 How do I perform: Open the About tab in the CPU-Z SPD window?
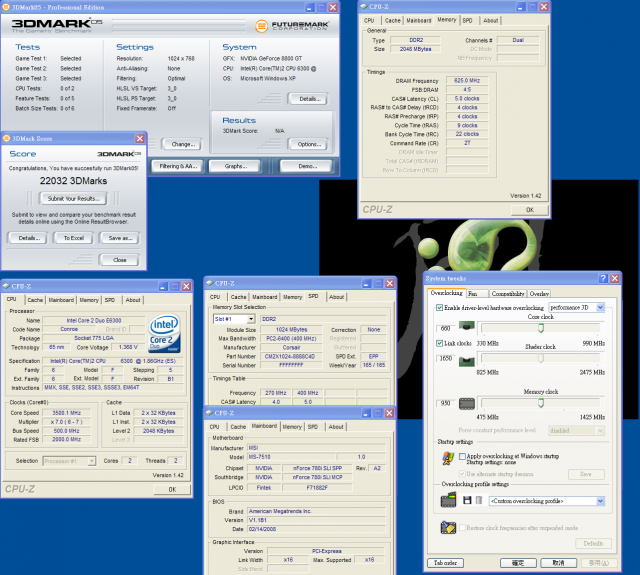[336, 297]
